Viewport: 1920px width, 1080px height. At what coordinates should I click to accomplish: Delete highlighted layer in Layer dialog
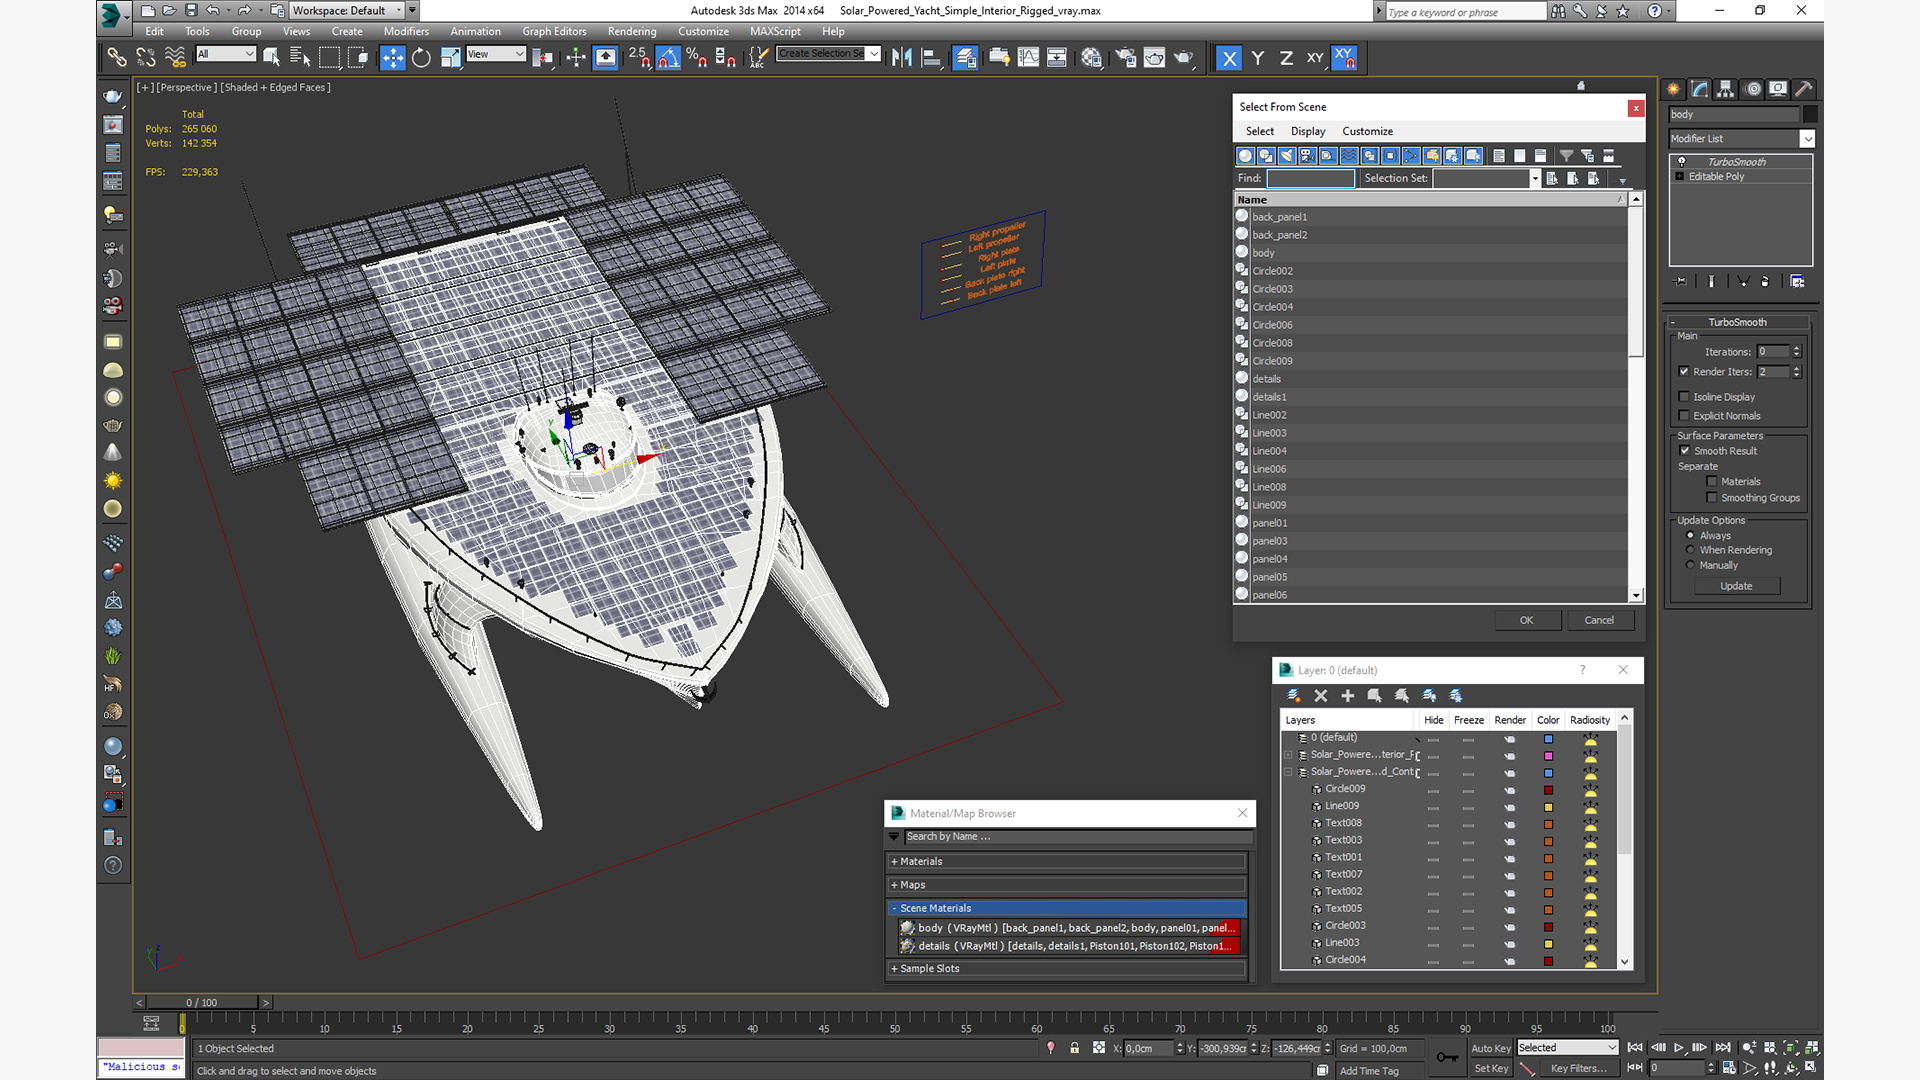(x=1321, y=695)
